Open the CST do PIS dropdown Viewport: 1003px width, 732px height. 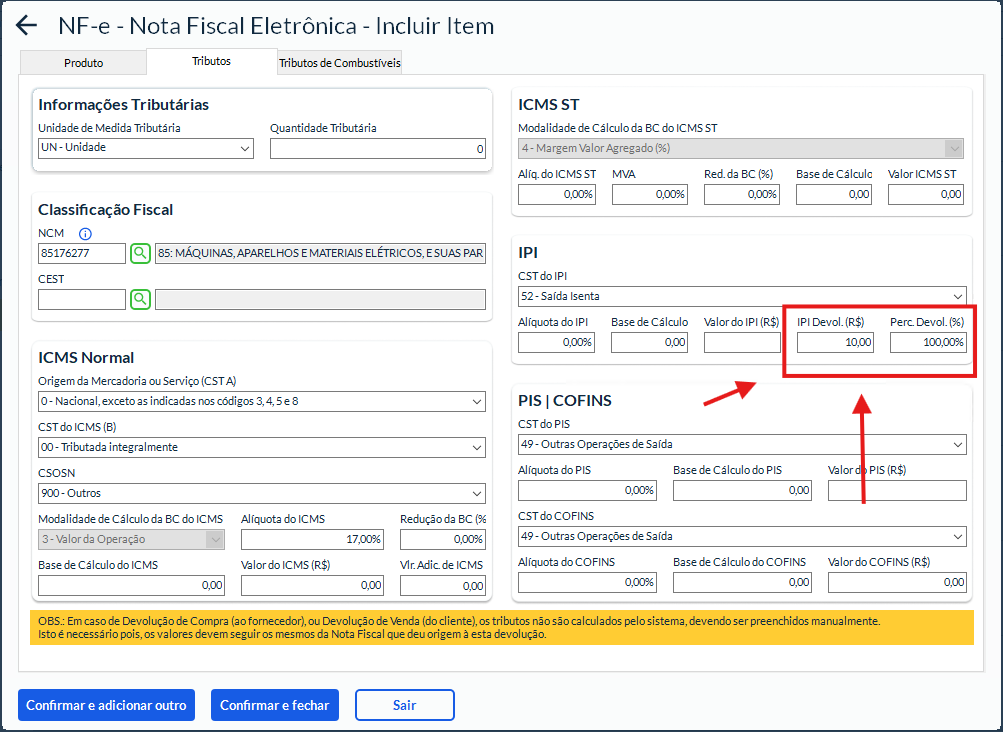coord(742,445)
